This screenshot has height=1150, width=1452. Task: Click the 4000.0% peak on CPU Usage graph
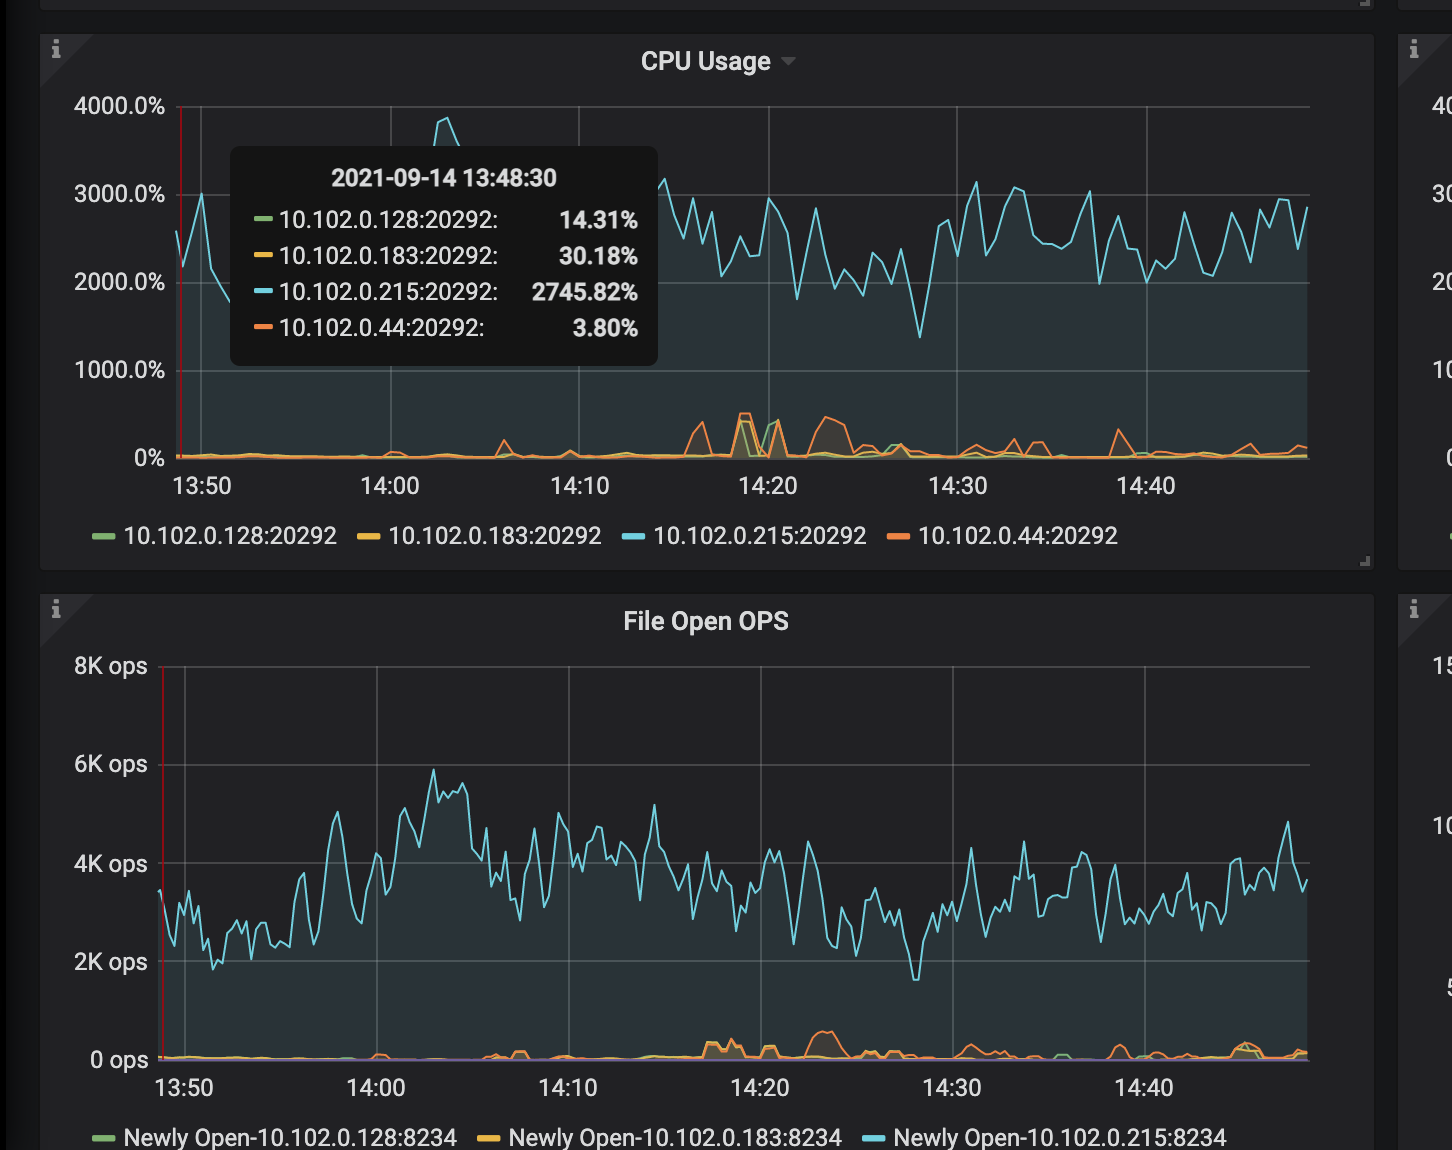pyautogui.click(x=445, y=119)
